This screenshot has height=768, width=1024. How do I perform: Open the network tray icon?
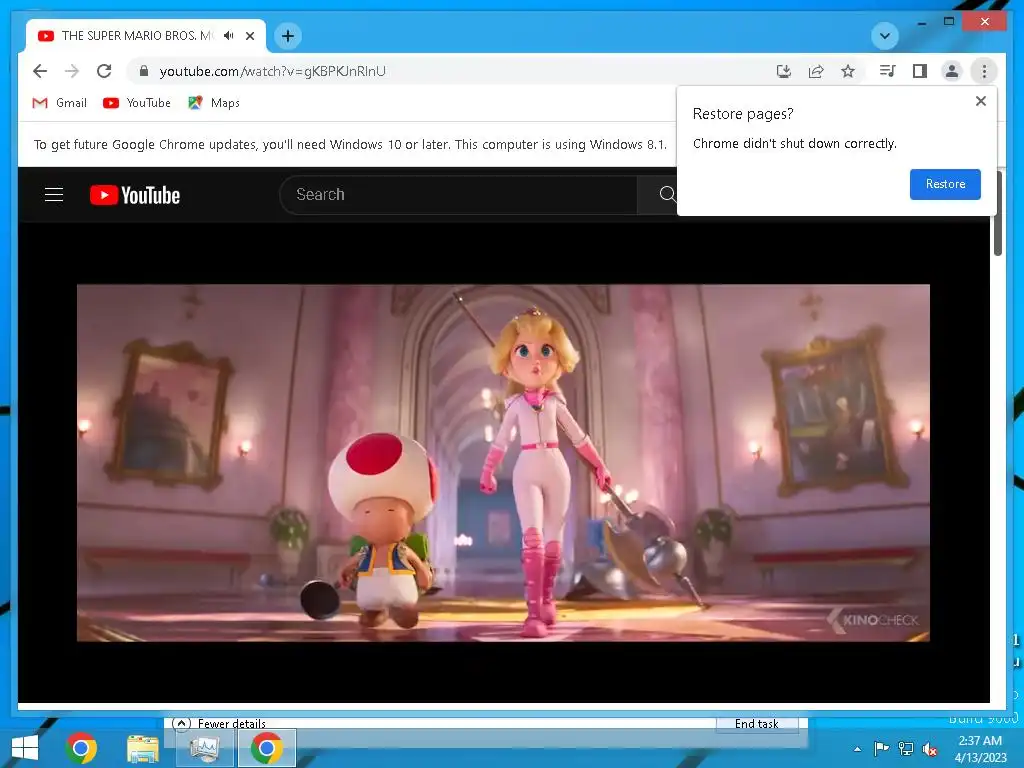tap(906, 748)
